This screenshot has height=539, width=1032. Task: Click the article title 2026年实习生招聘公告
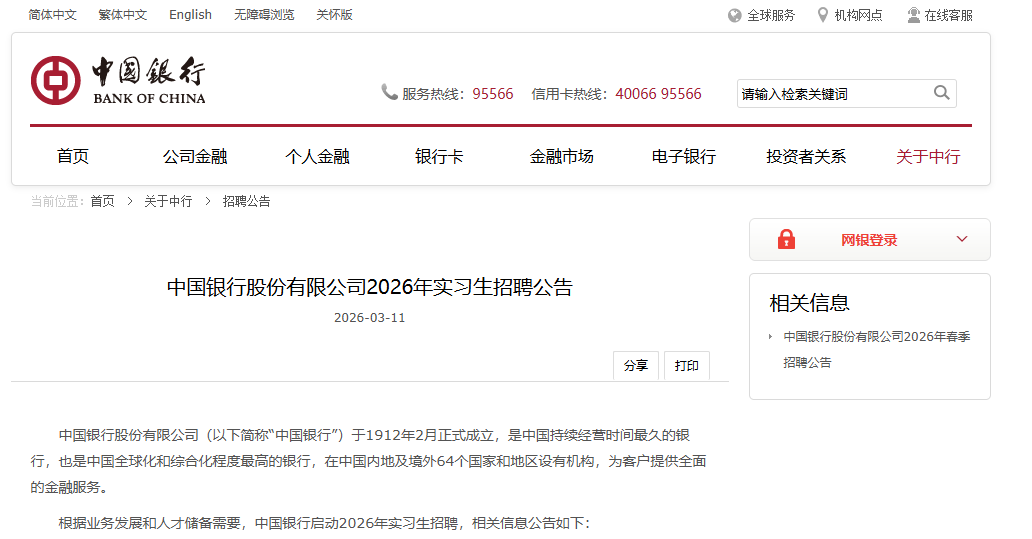click(x=369, y=287)
